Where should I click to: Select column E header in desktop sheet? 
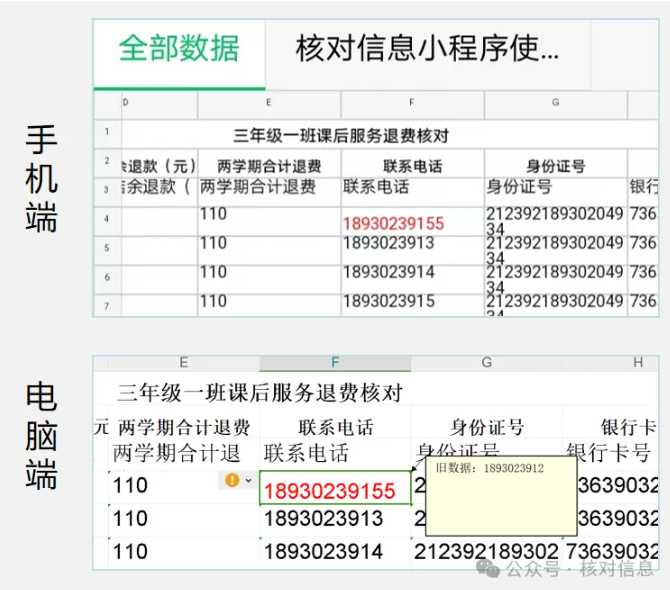pyautogui.click(x=184, y=363)
